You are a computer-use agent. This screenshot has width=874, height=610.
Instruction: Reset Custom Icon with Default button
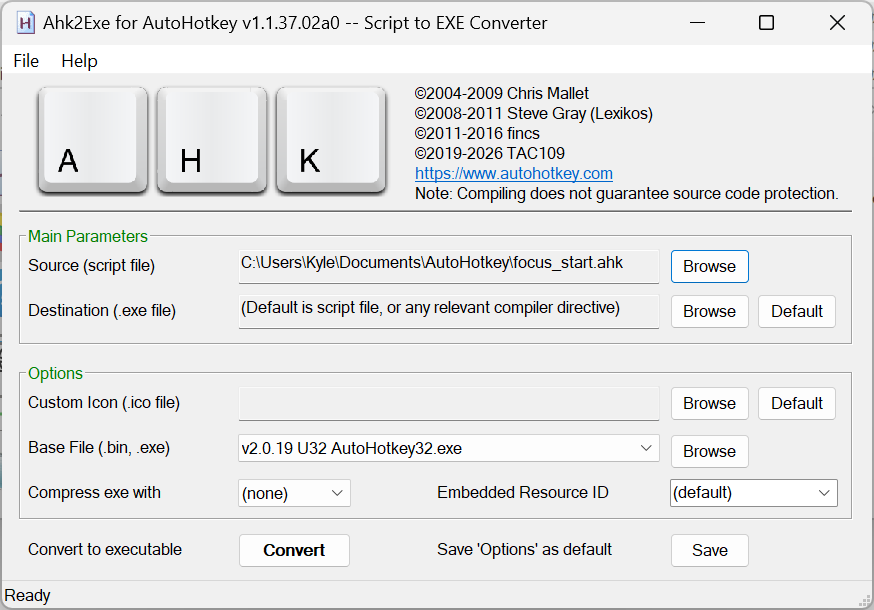tap(796, 403)
